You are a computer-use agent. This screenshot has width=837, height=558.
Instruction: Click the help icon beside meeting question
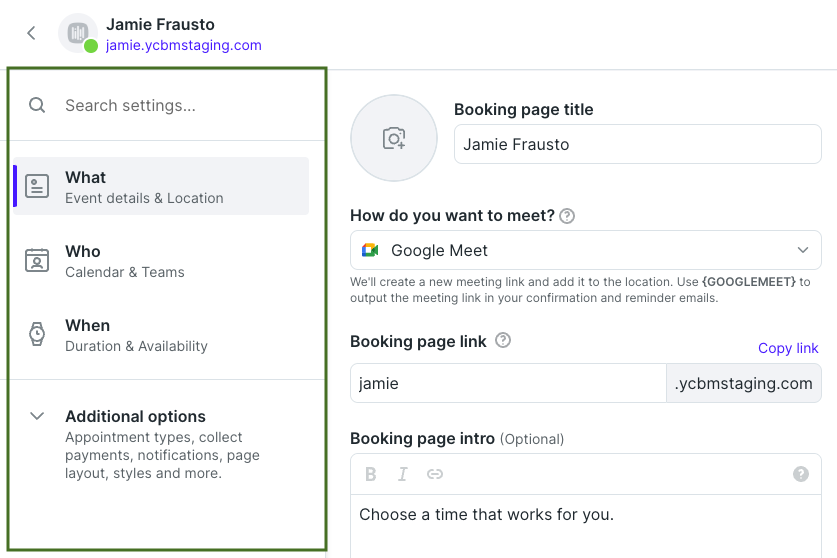coord(567,216)
